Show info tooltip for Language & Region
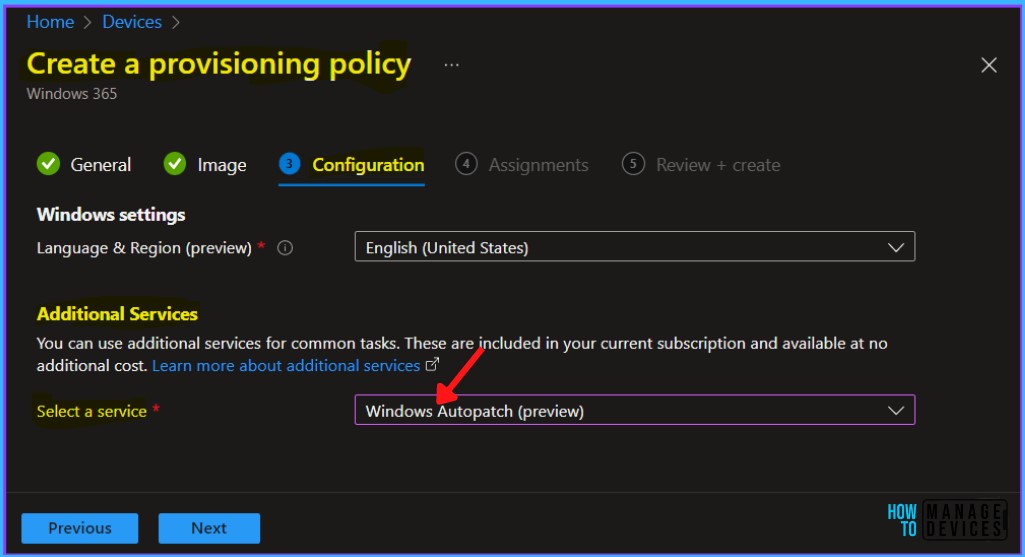Viewport: 1025px width, 557px height. [x=285, y=248]
